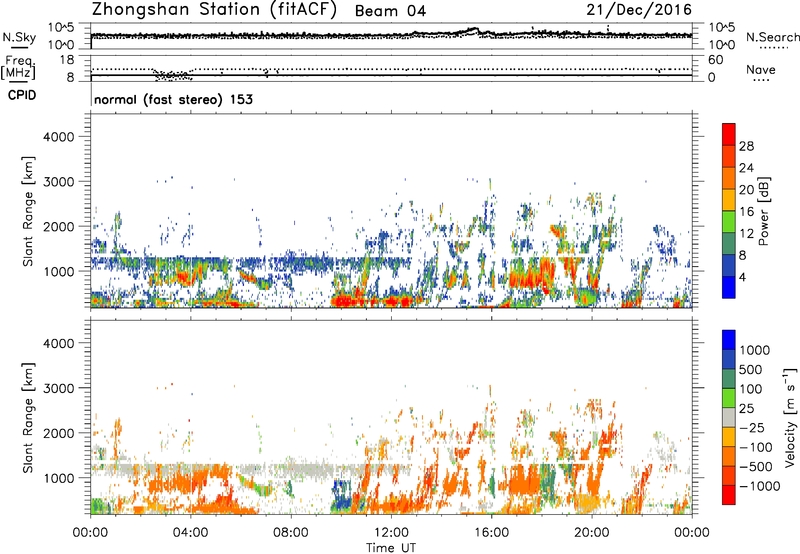
Task: Pick the light green band between 12 and 16 dB
Action: pyautogui.click(x=729, y=222)
